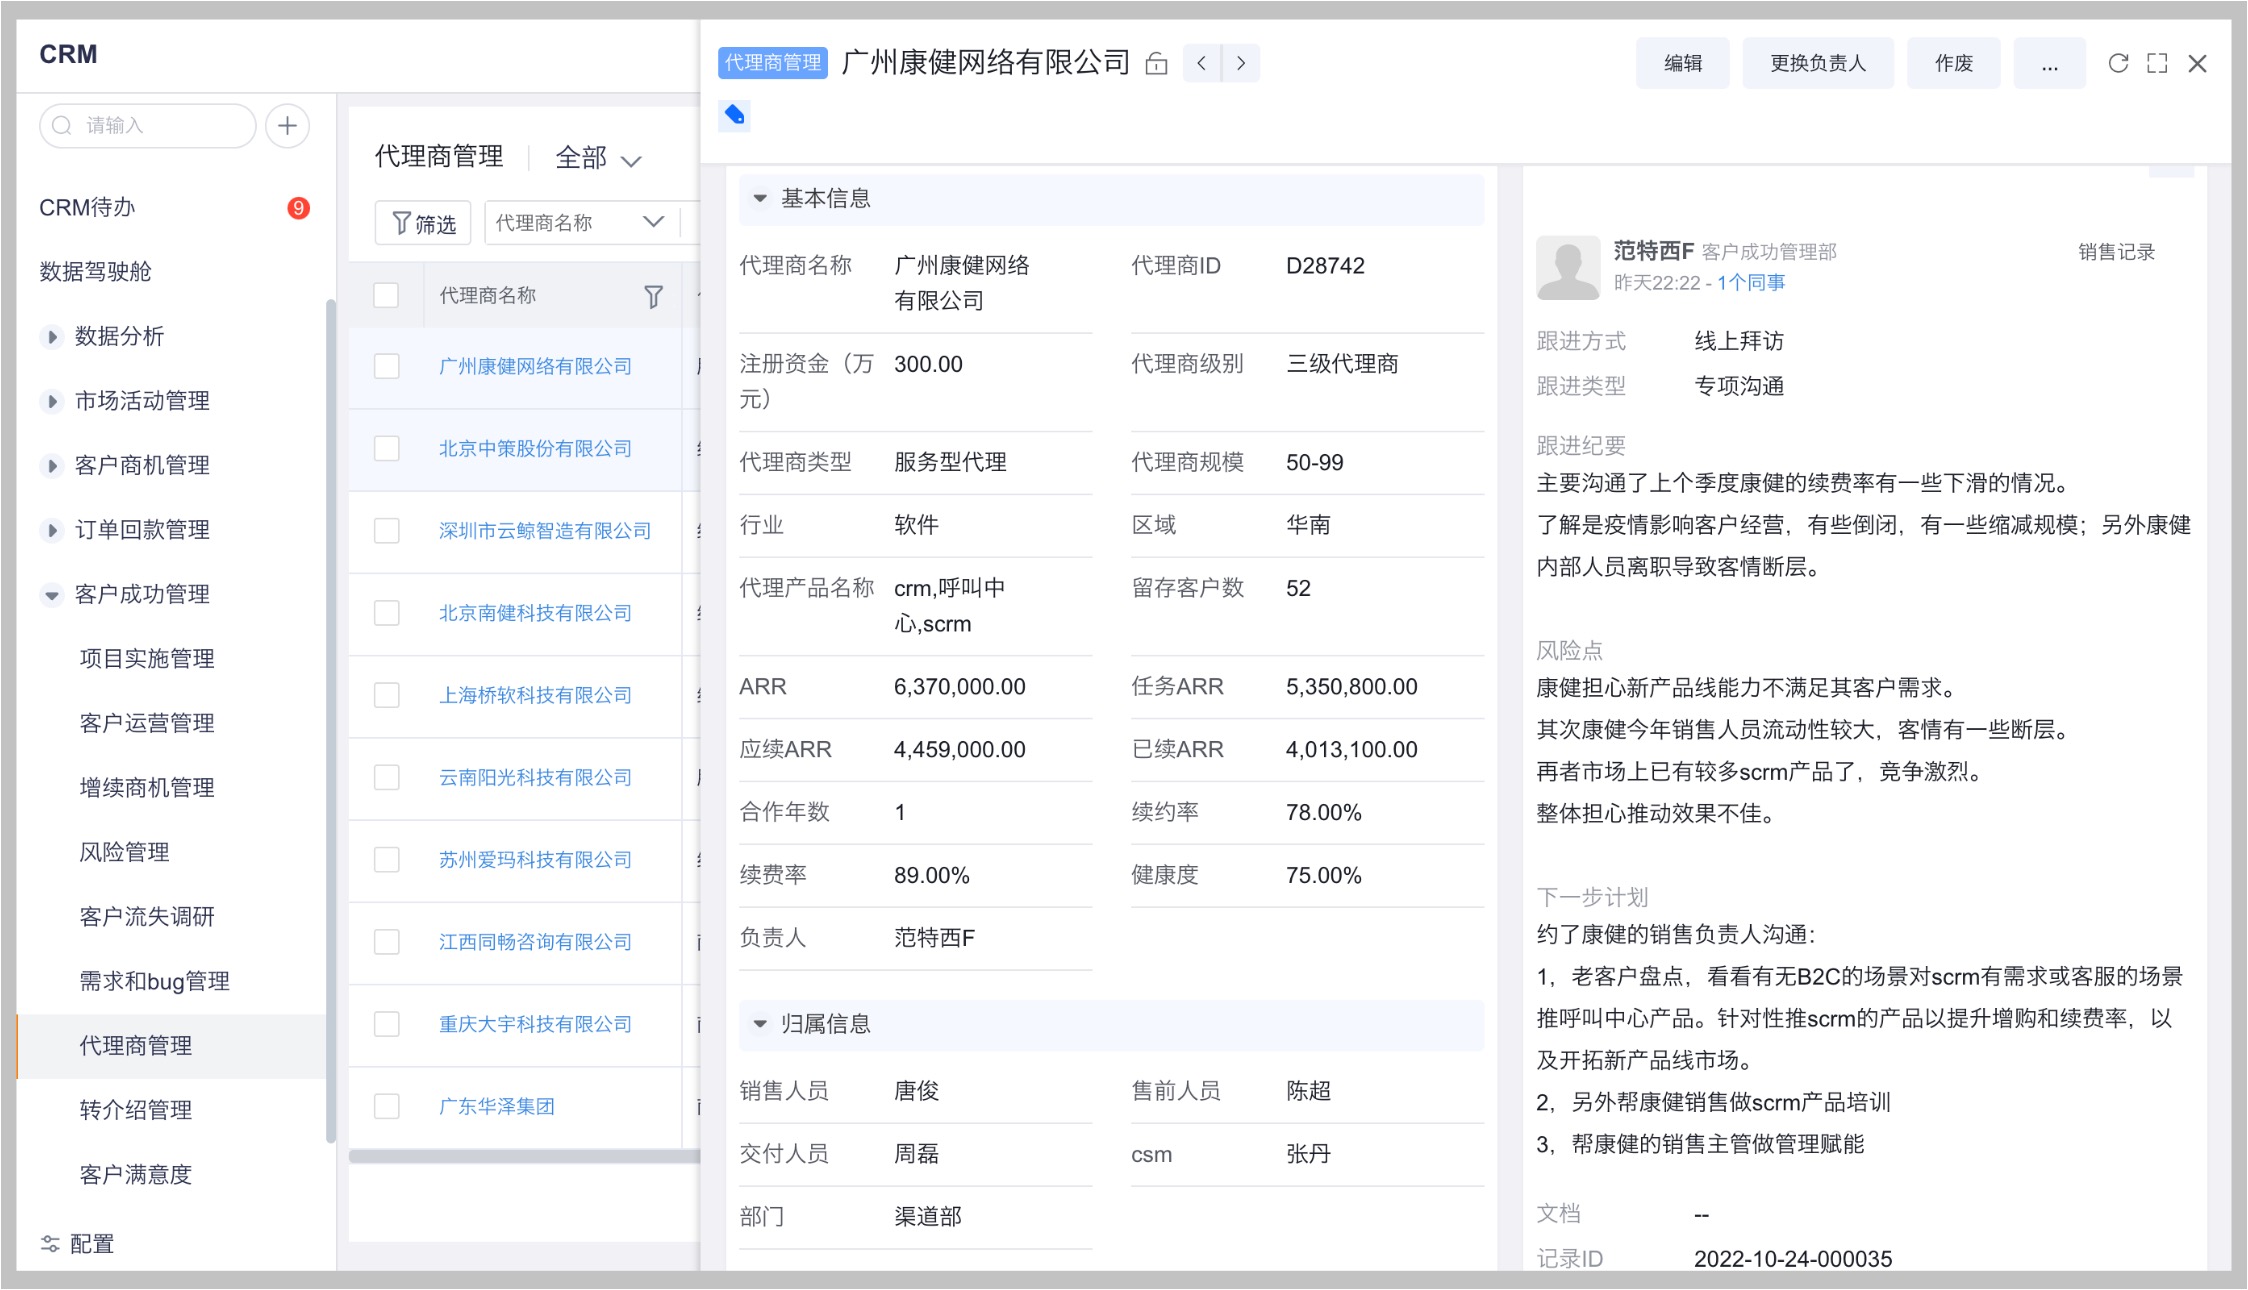2248x1290 pixels.
Task: Check the 广东华泽集团 row checkbox
Action: point(386,1106)
